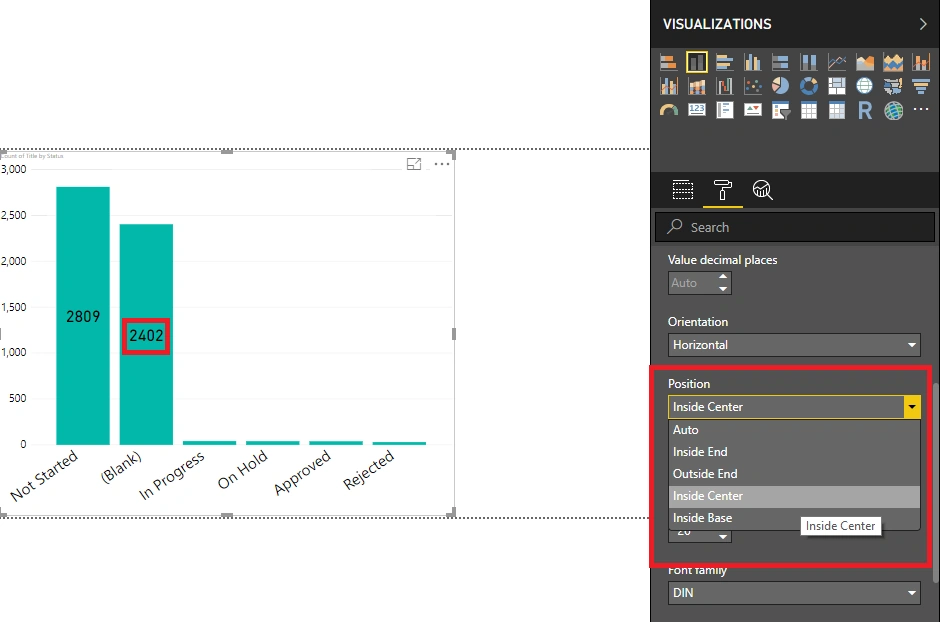Select the 100% stacked bar chart visual

point(781,62)
